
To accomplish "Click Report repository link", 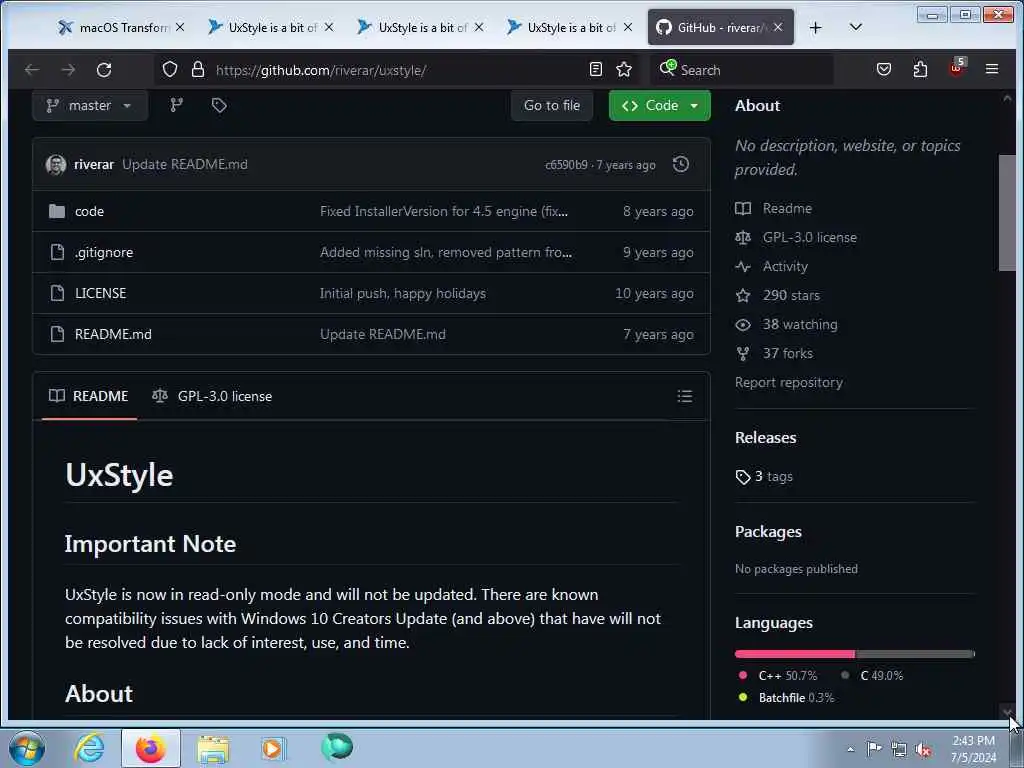I will 788,383.
